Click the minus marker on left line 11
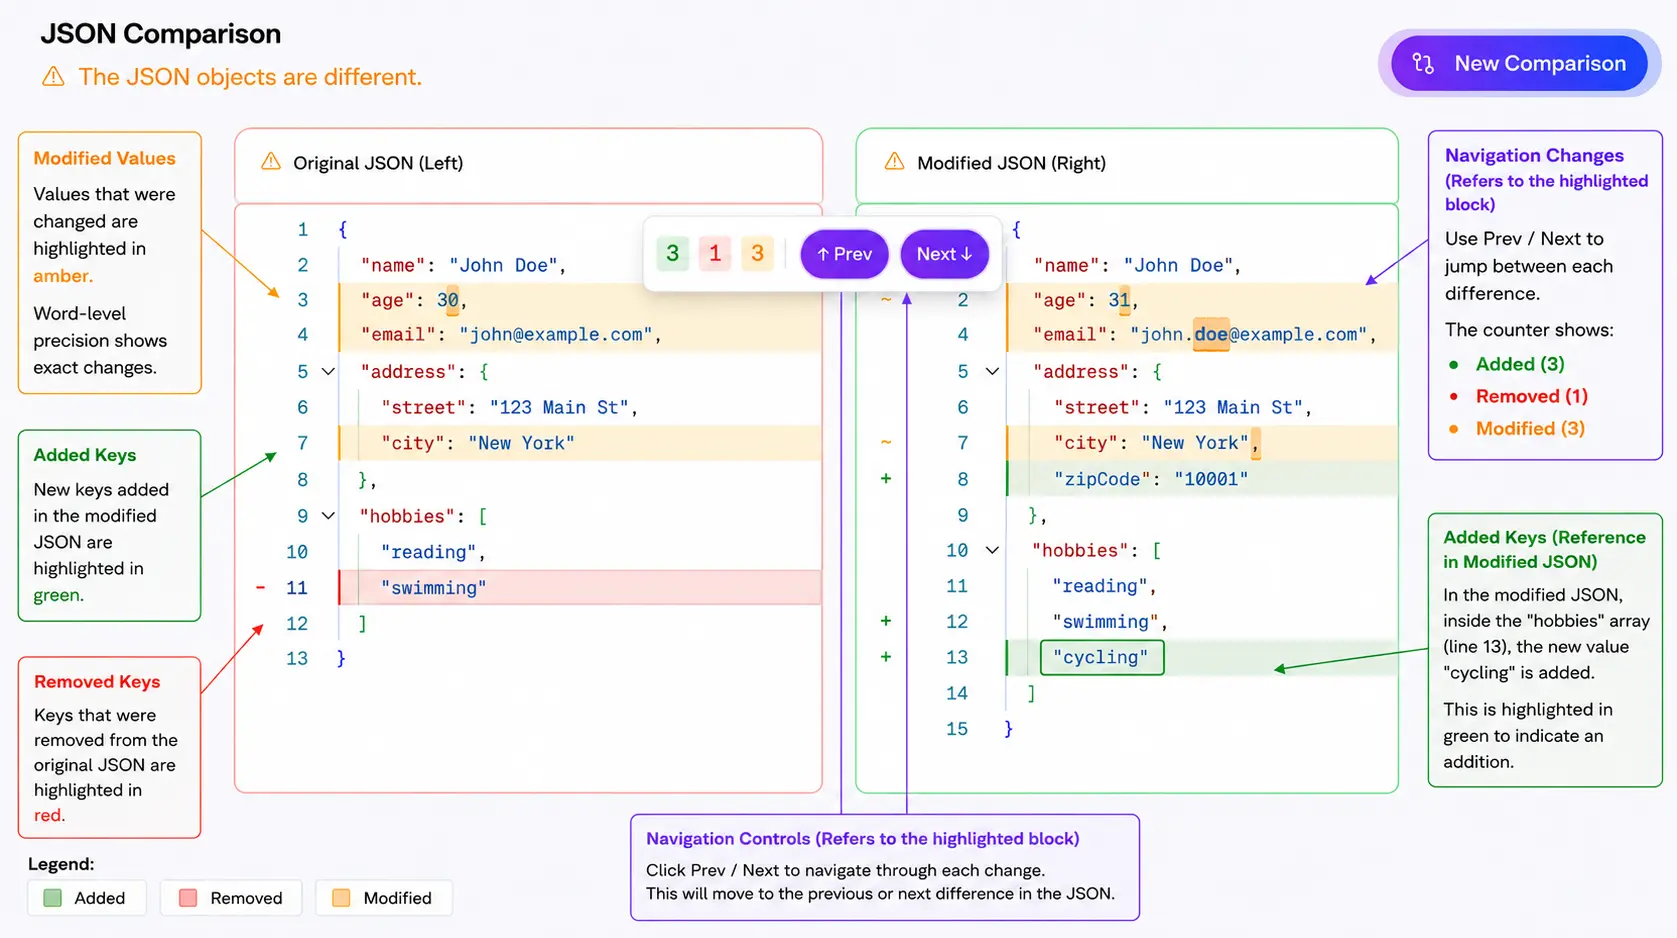 coord(261,588)
